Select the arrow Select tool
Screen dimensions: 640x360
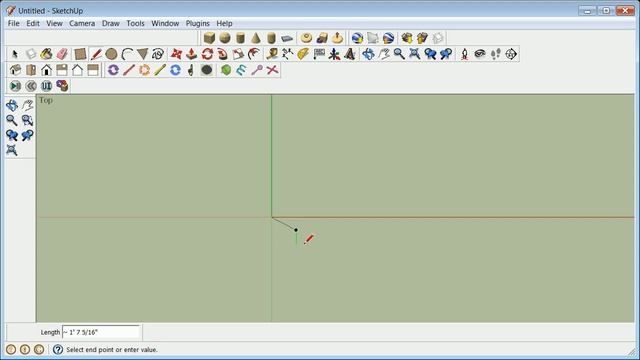(15, 54)
